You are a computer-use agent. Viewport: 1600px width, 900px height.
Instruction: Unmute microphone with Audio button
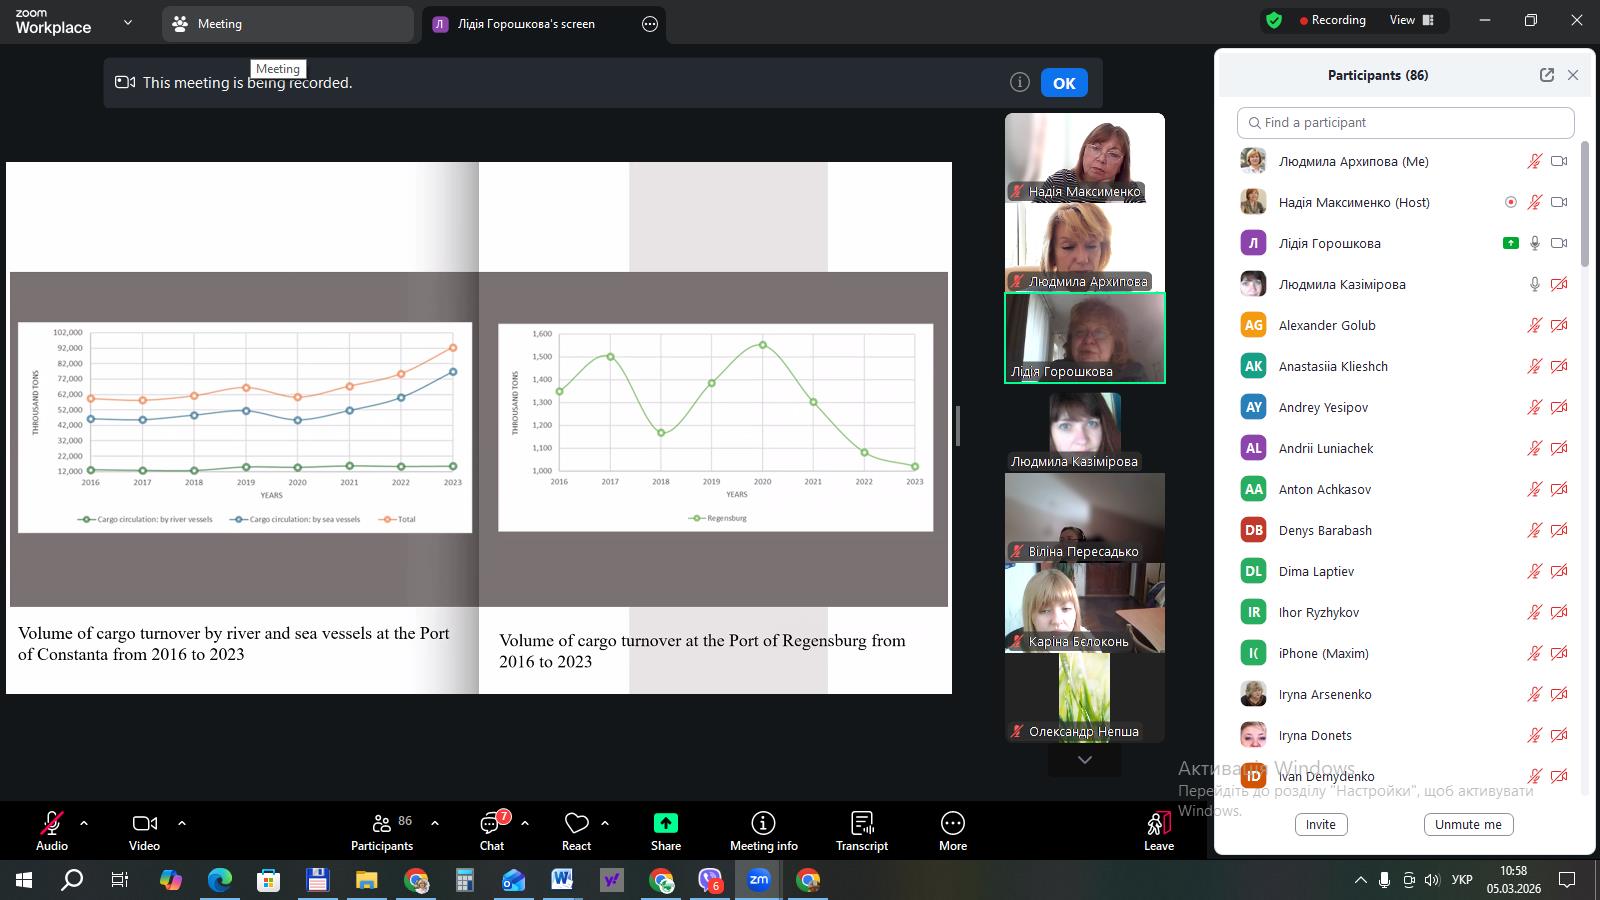[x=51, y=824]
